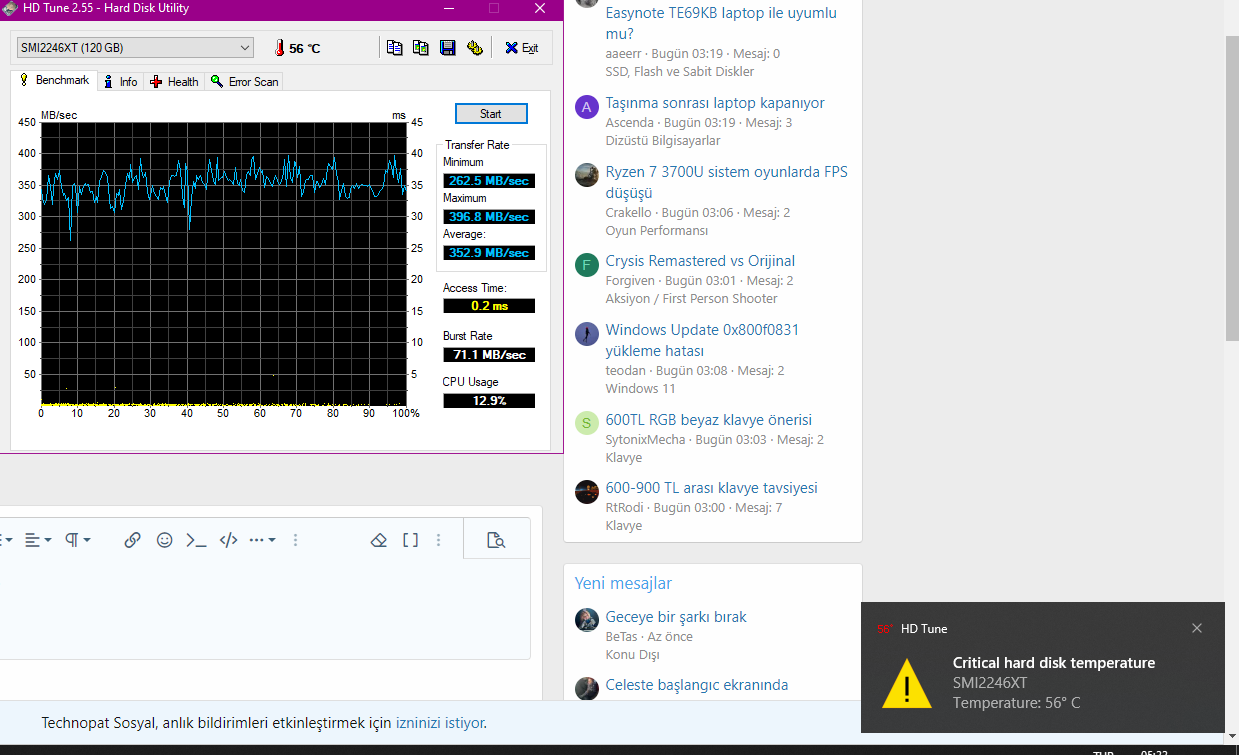The width and height of the screenshot is (1239, 755).
Task: Click the insert link icon in editor
Action: point(132,540)
